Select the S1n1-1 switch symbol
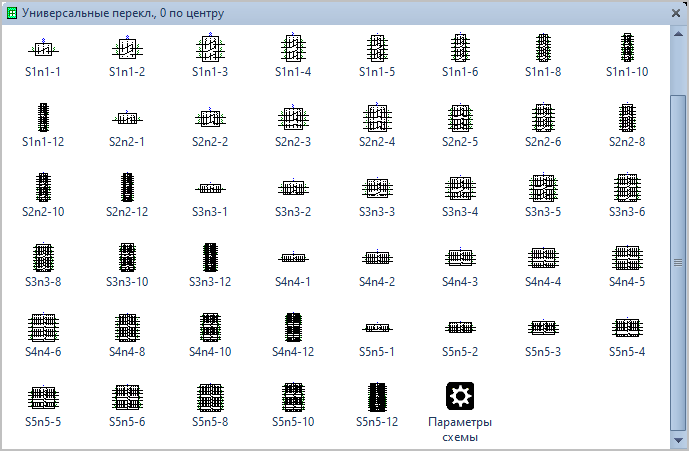The image size is (689, 451). (43, 49)
